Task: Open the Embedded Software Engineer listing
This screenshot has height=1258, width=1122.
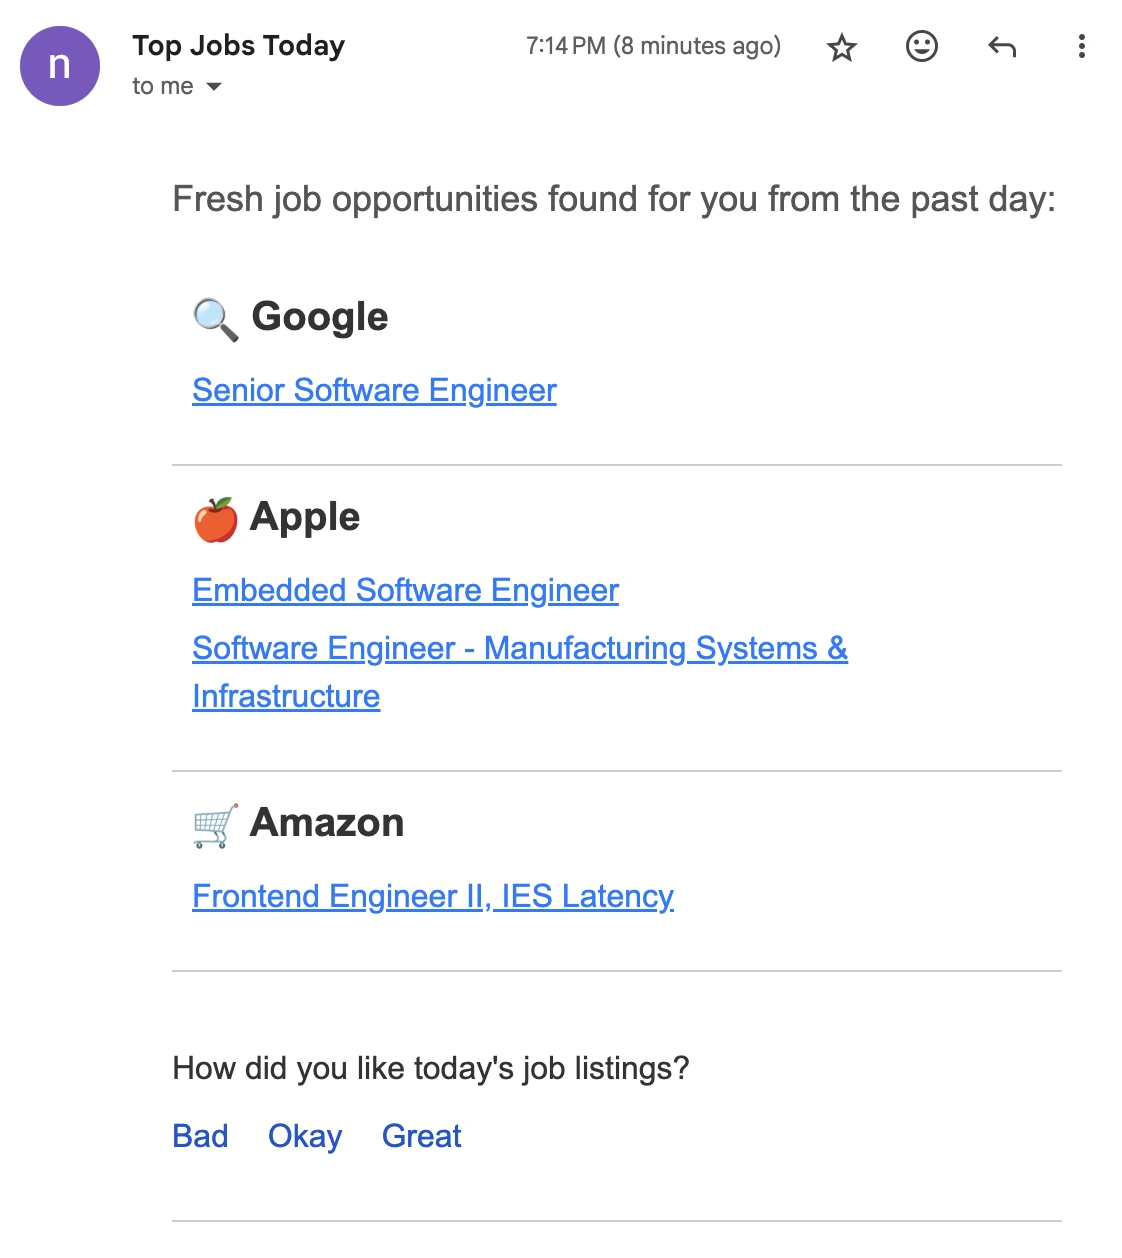Action: tap(405, 590)
